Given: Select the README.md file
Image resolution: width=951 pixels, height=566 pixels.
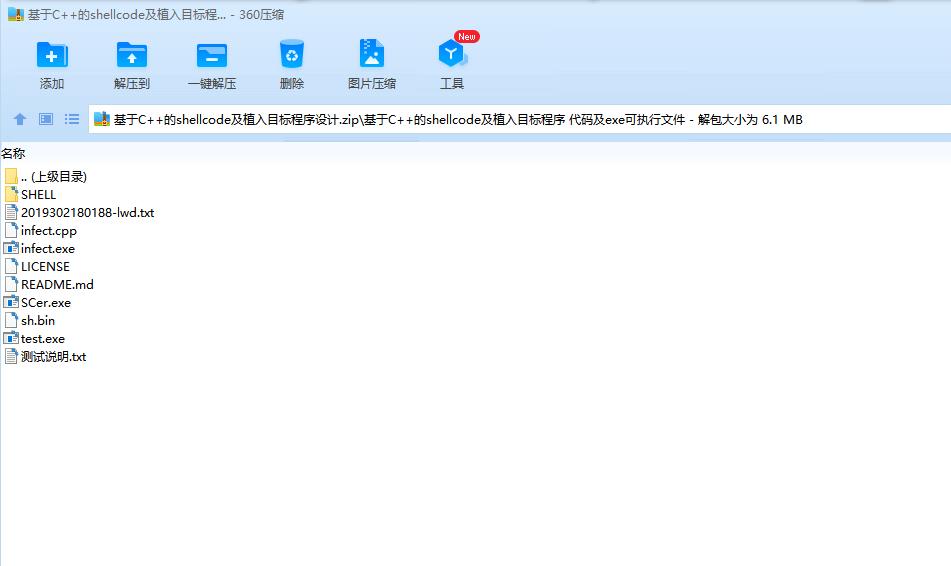Looking at the screenshot, I should point(57,285).
